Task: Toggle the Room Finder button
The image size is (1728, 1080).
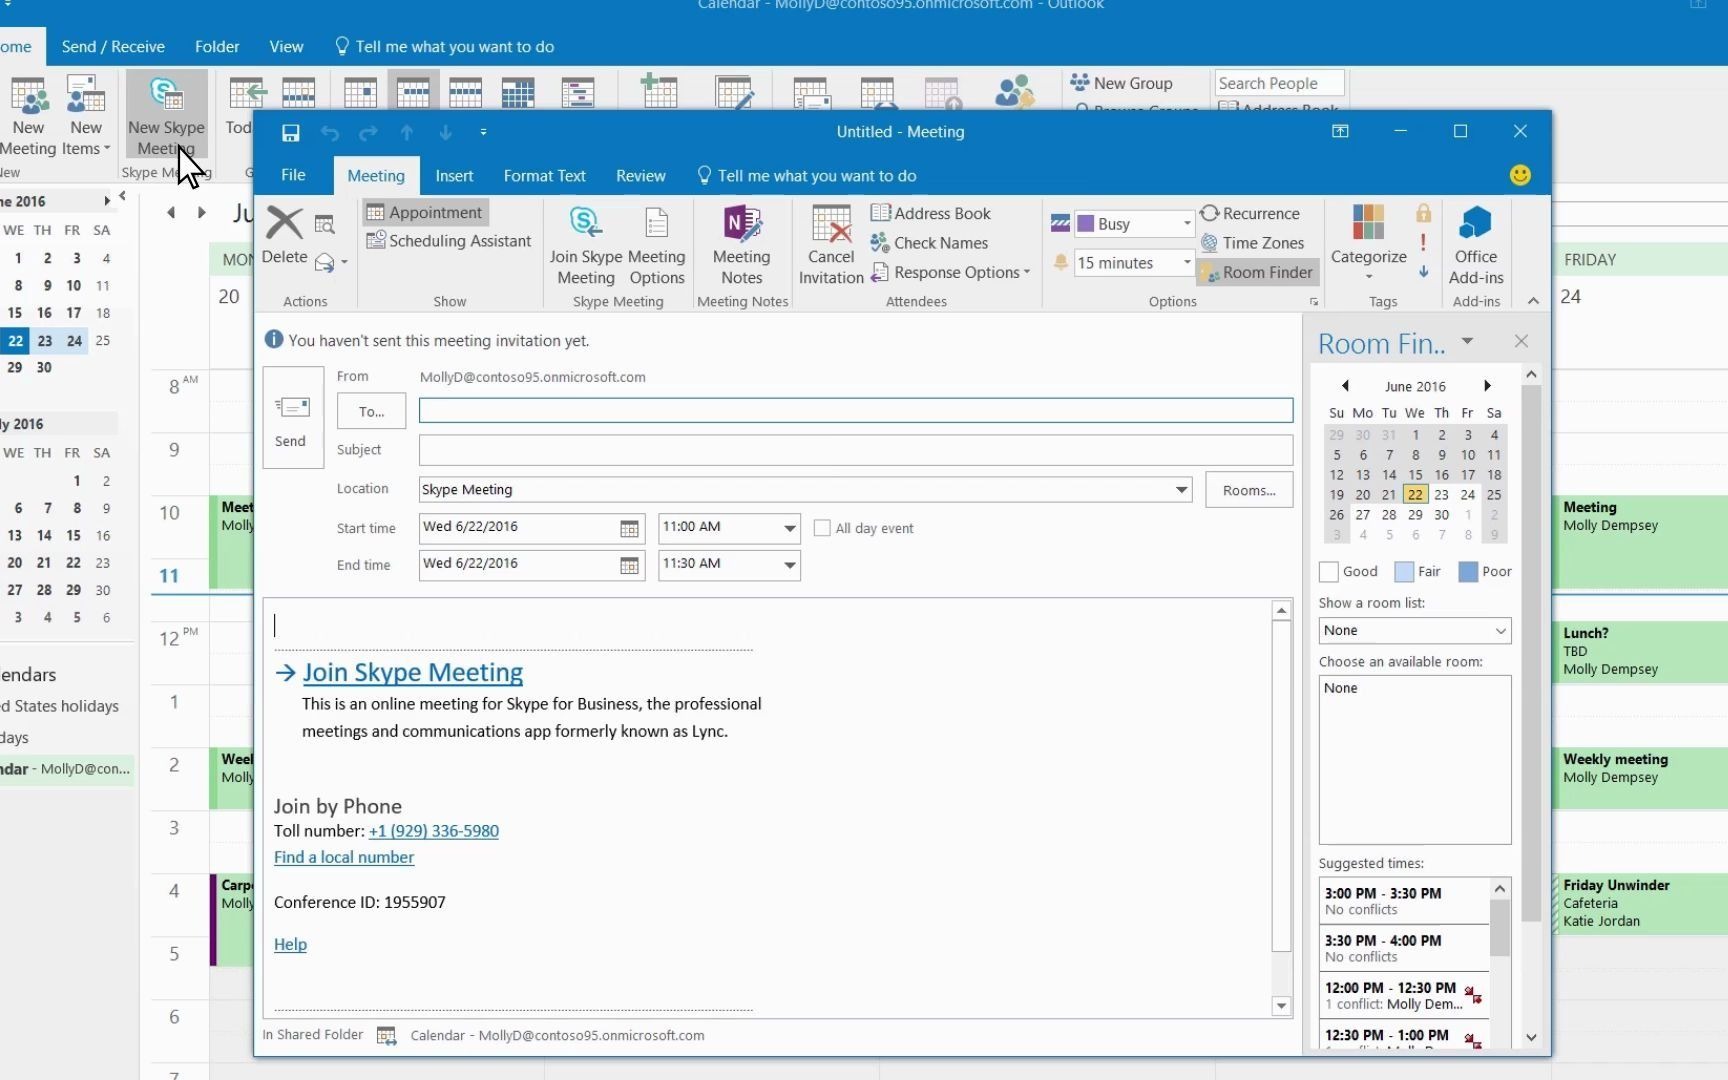Action: click(x=1256, y=272)
